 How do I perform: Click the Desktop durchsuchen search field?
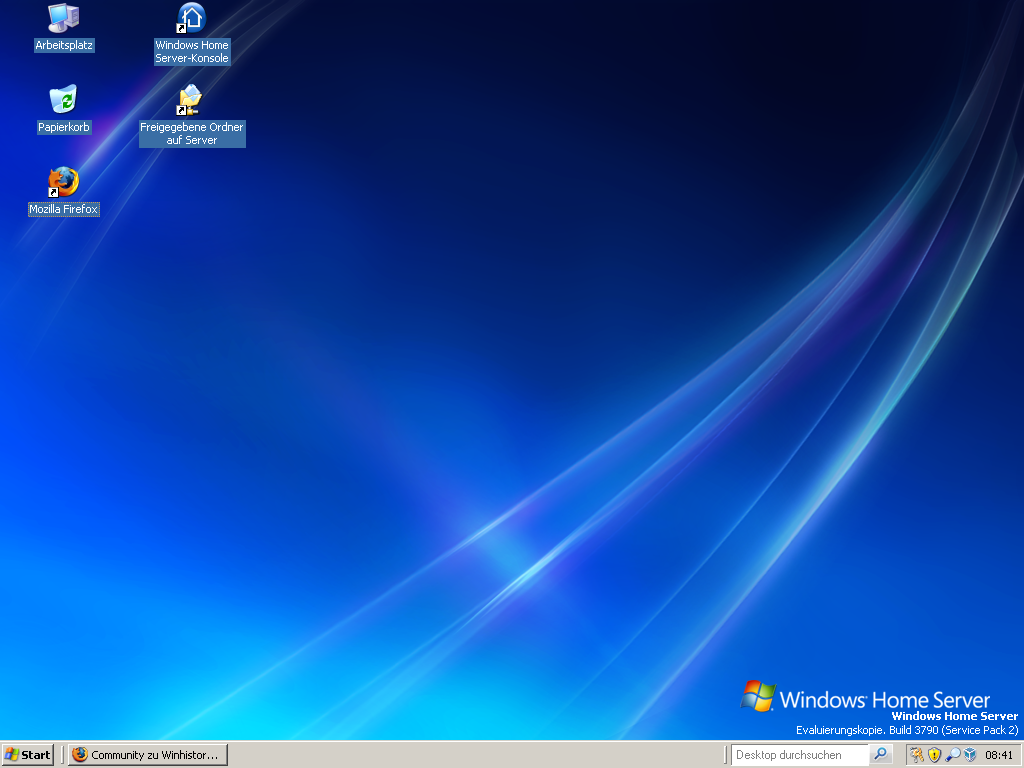coord(800,755)
